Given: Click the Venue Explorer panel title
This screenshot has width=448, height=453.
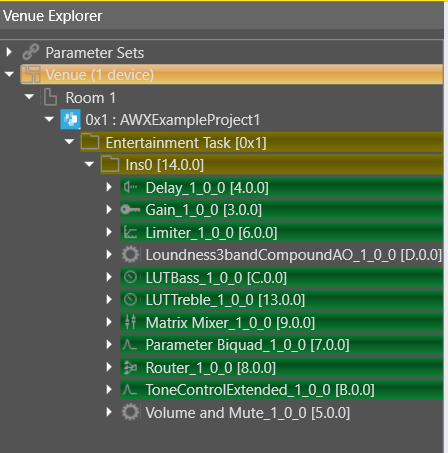Looking at the screenshot, I should tap(53, 16).
